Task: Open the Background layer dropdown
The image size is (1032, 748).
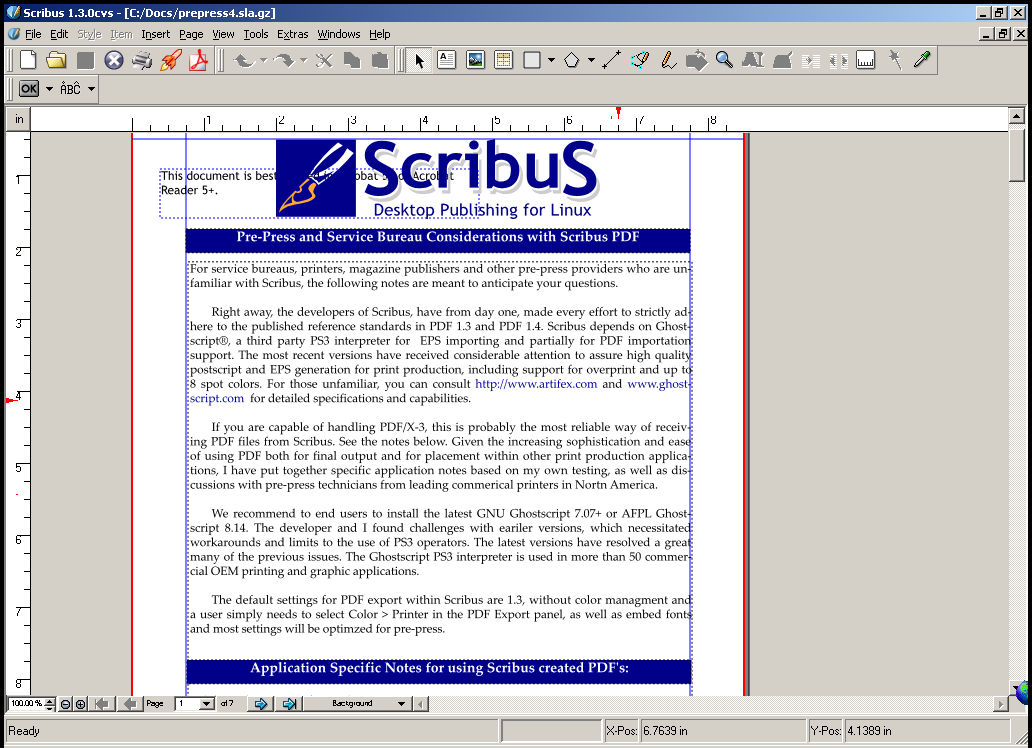Action: (359, 703)
